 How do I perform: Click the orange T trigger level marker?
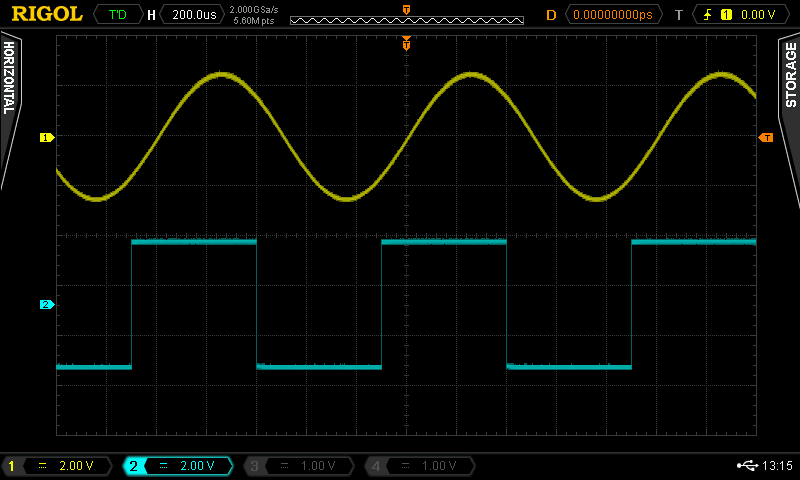[x=766, y=138]
